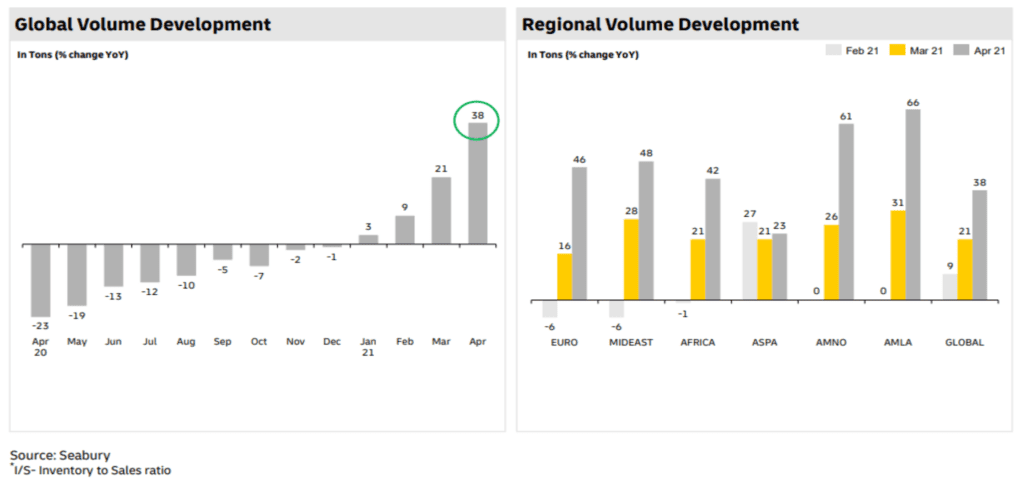Click the 'I/S- Inventory to Sales ratio' footnote
This screenshot has width=1024, height=480.
[91, 470]
